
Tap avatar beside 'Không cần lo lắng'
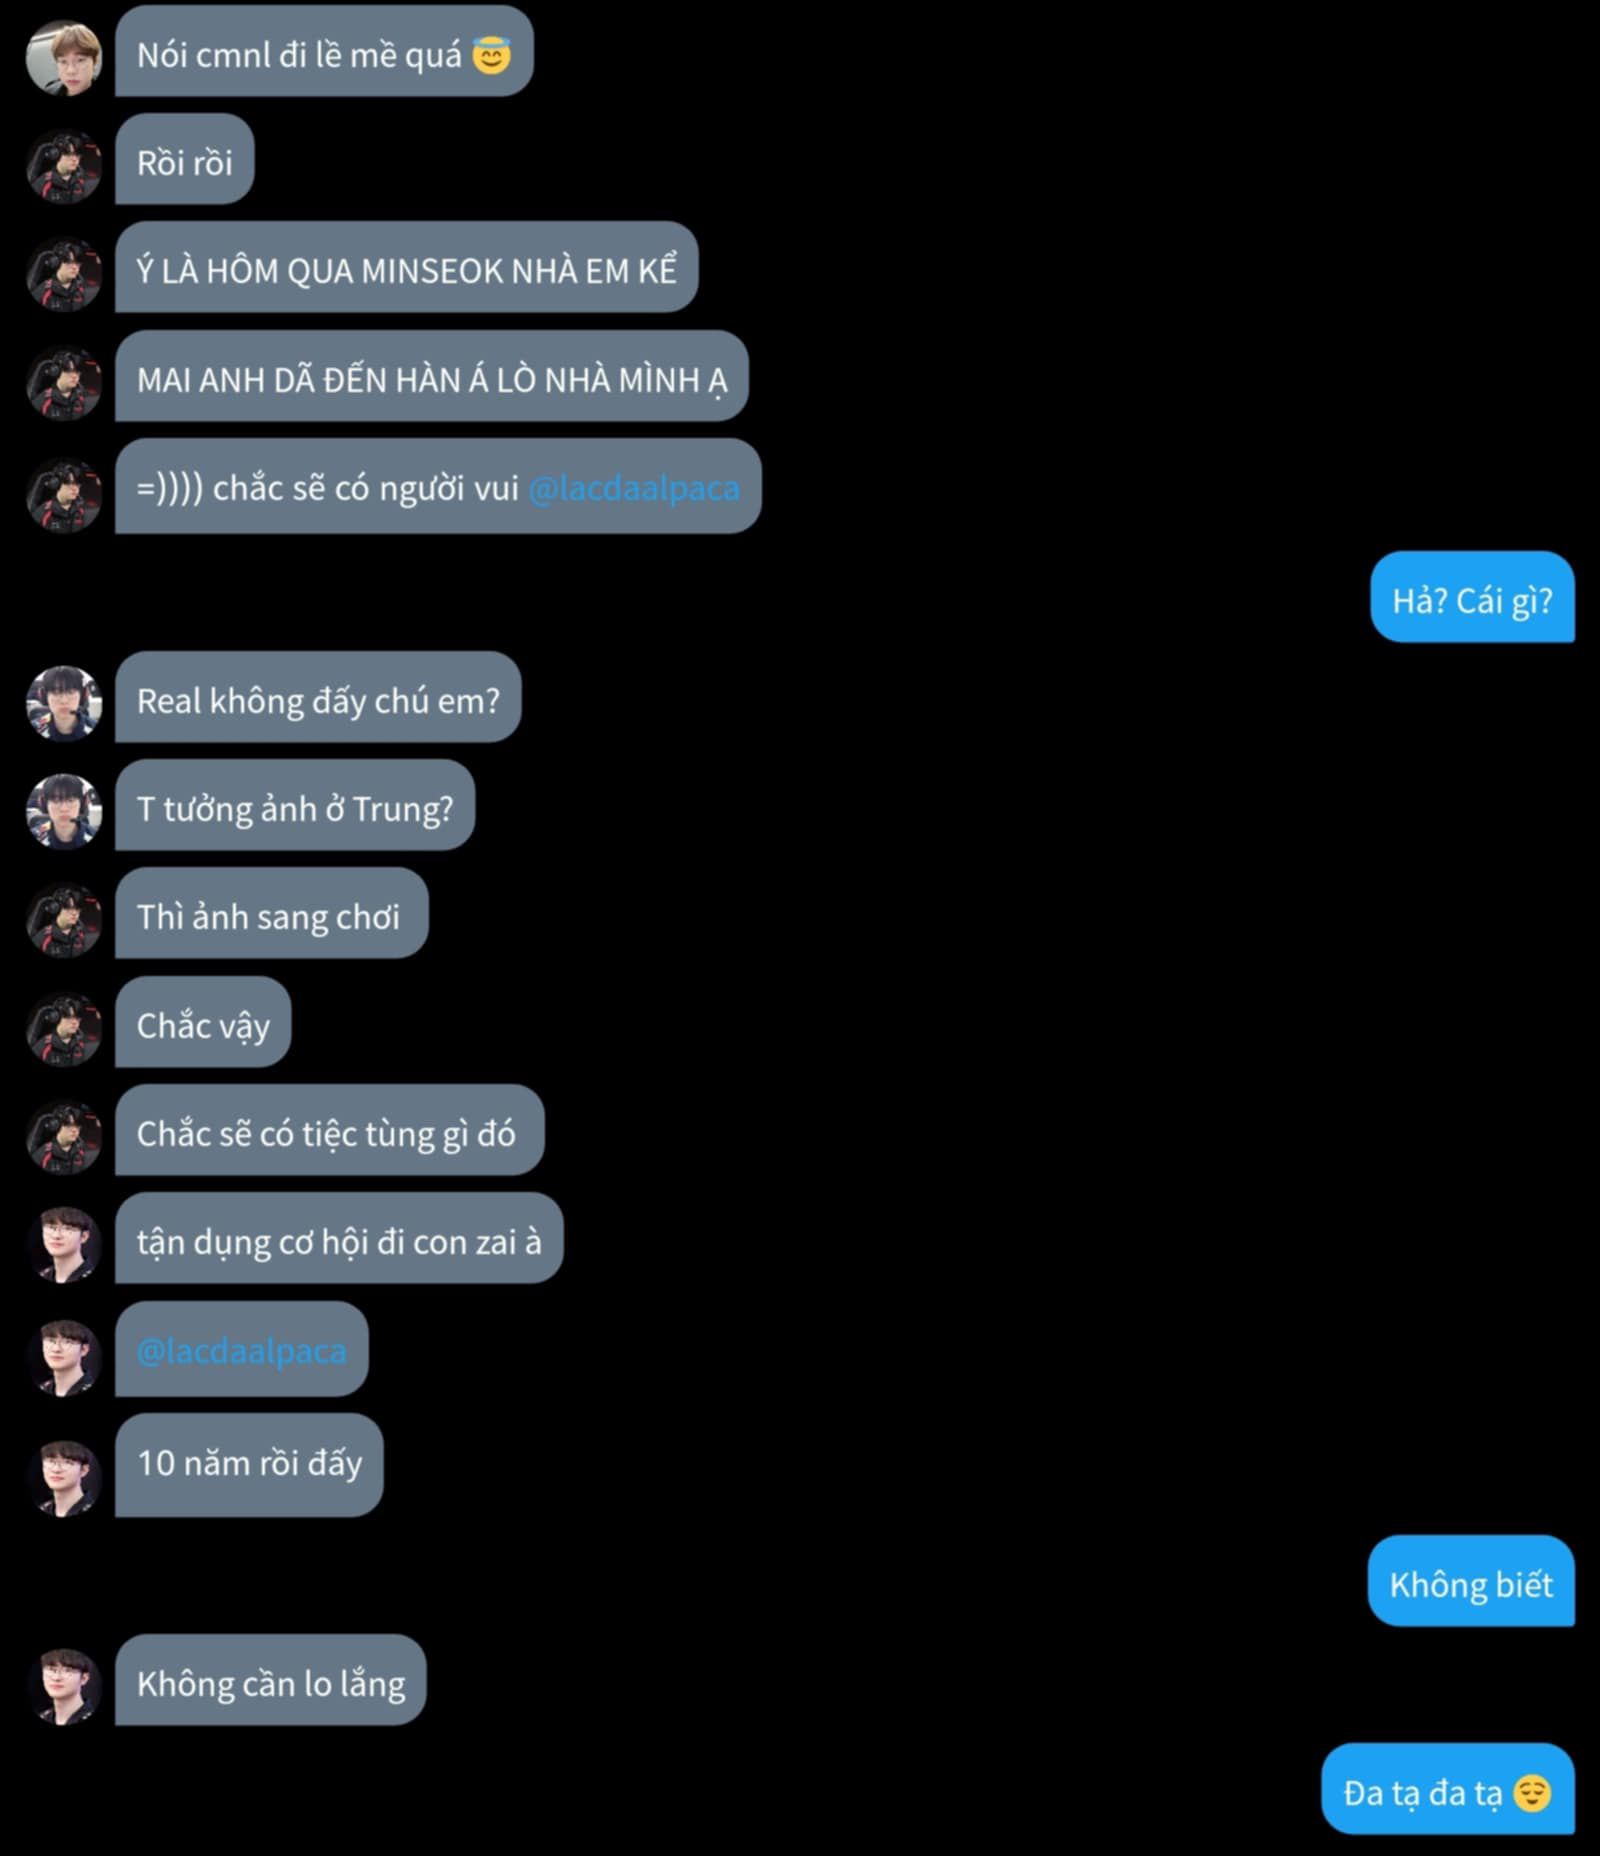(64, 1687)
